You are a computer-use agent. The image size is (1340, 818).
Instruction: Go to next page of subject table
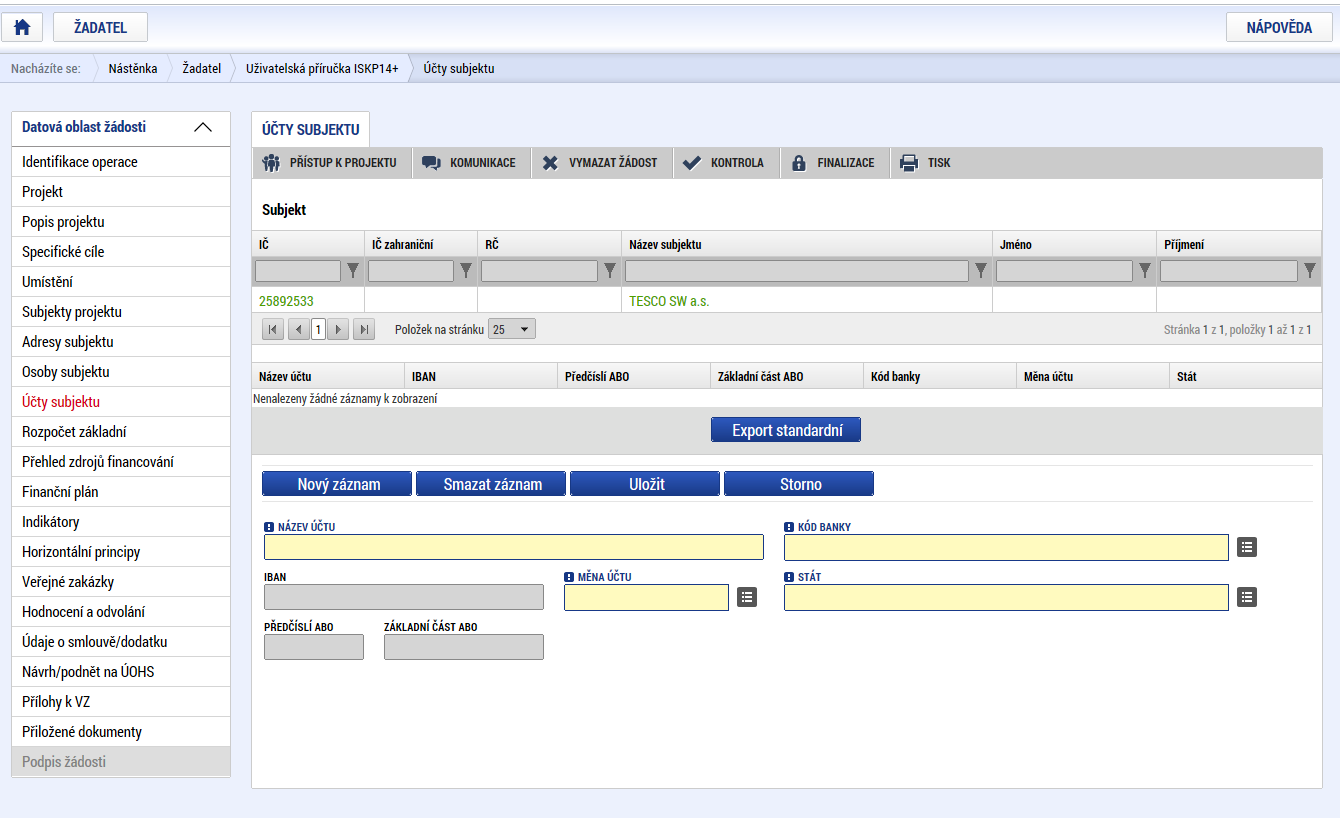click(338, 329)
